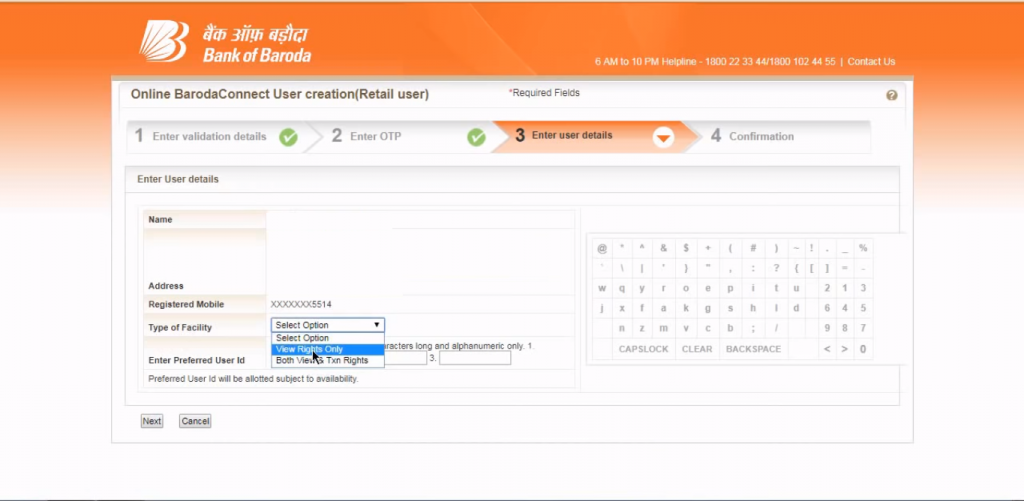Select step 3 Enter user details
Viewport: 1024px width, 501px height.
pos(564,135)
